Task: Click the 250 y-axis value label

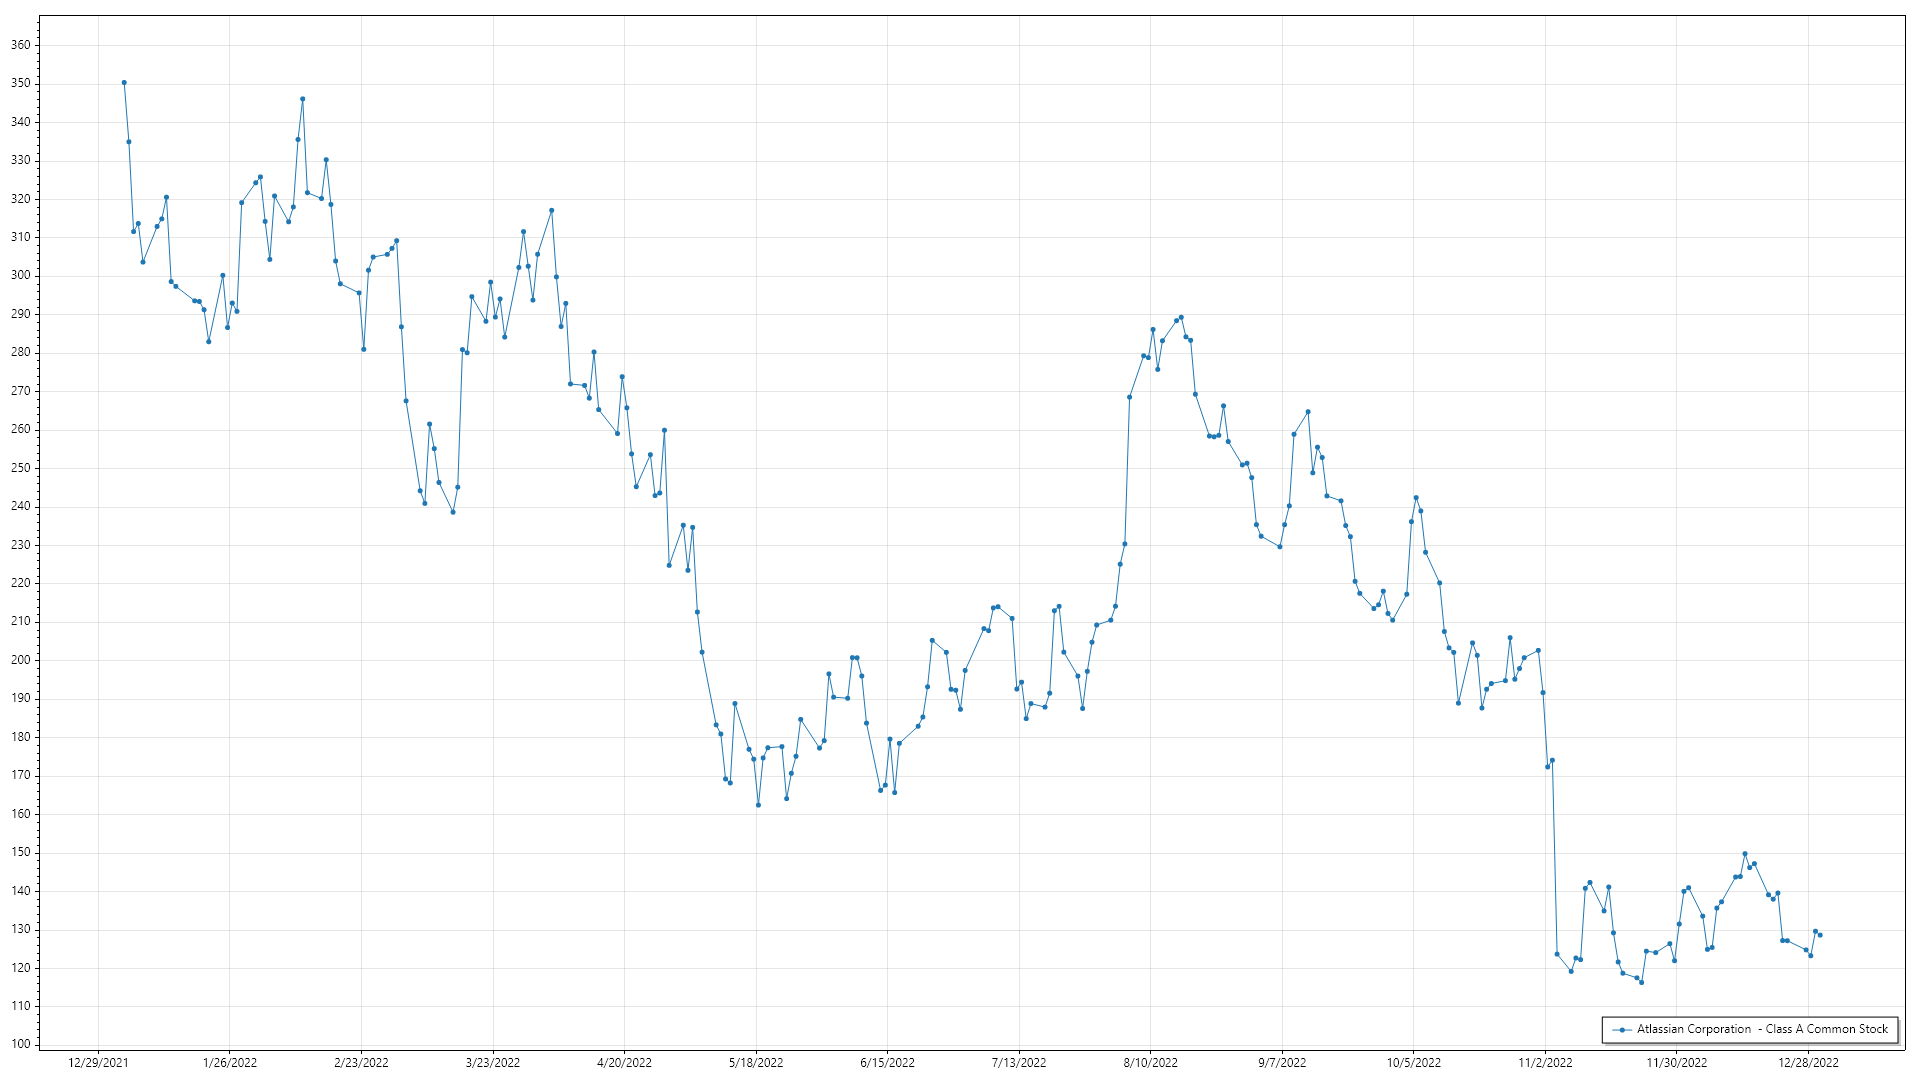Action: coord(21,468)
